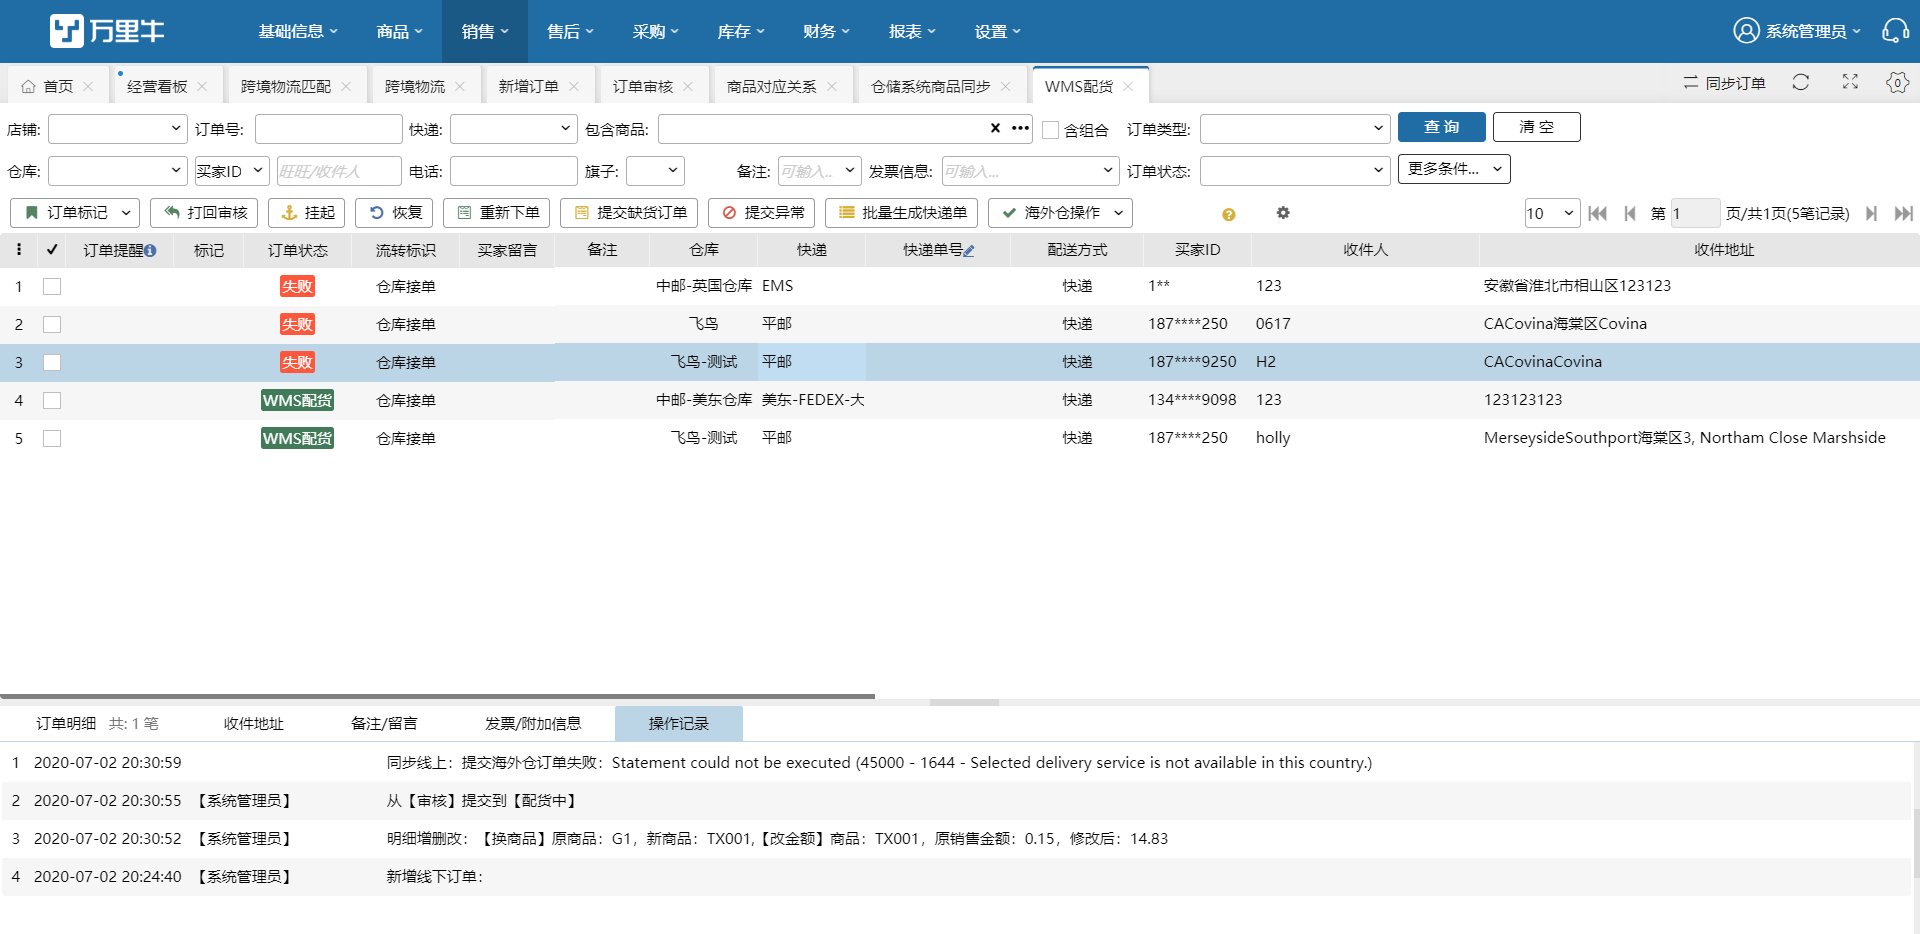Screen dimensions: 1920x934
Task: Open the 基础信息 top menu
Action: click(x=298, y=31)
